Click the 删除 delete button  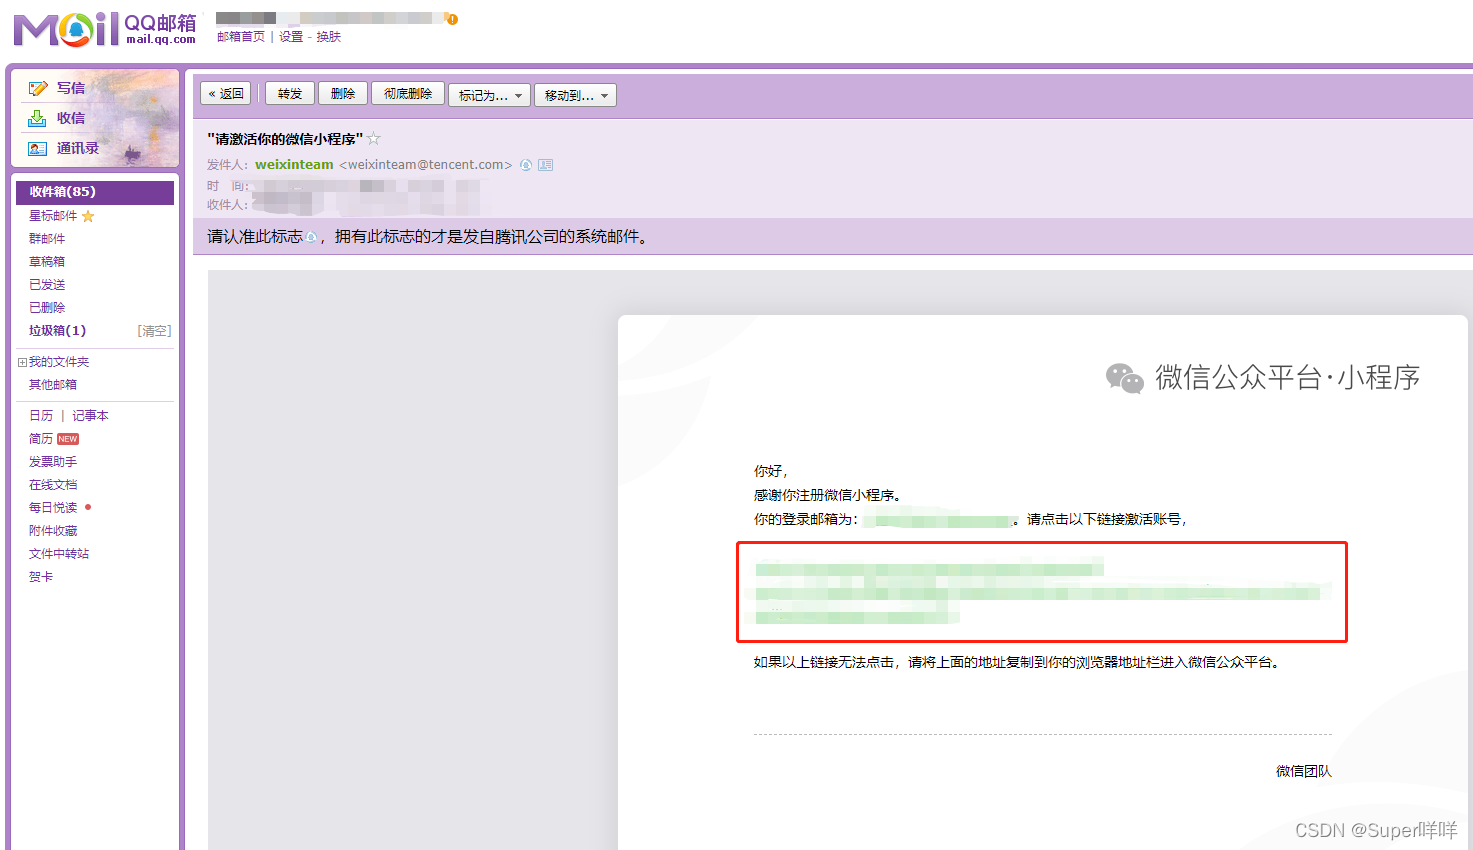[x=343, y=93]
